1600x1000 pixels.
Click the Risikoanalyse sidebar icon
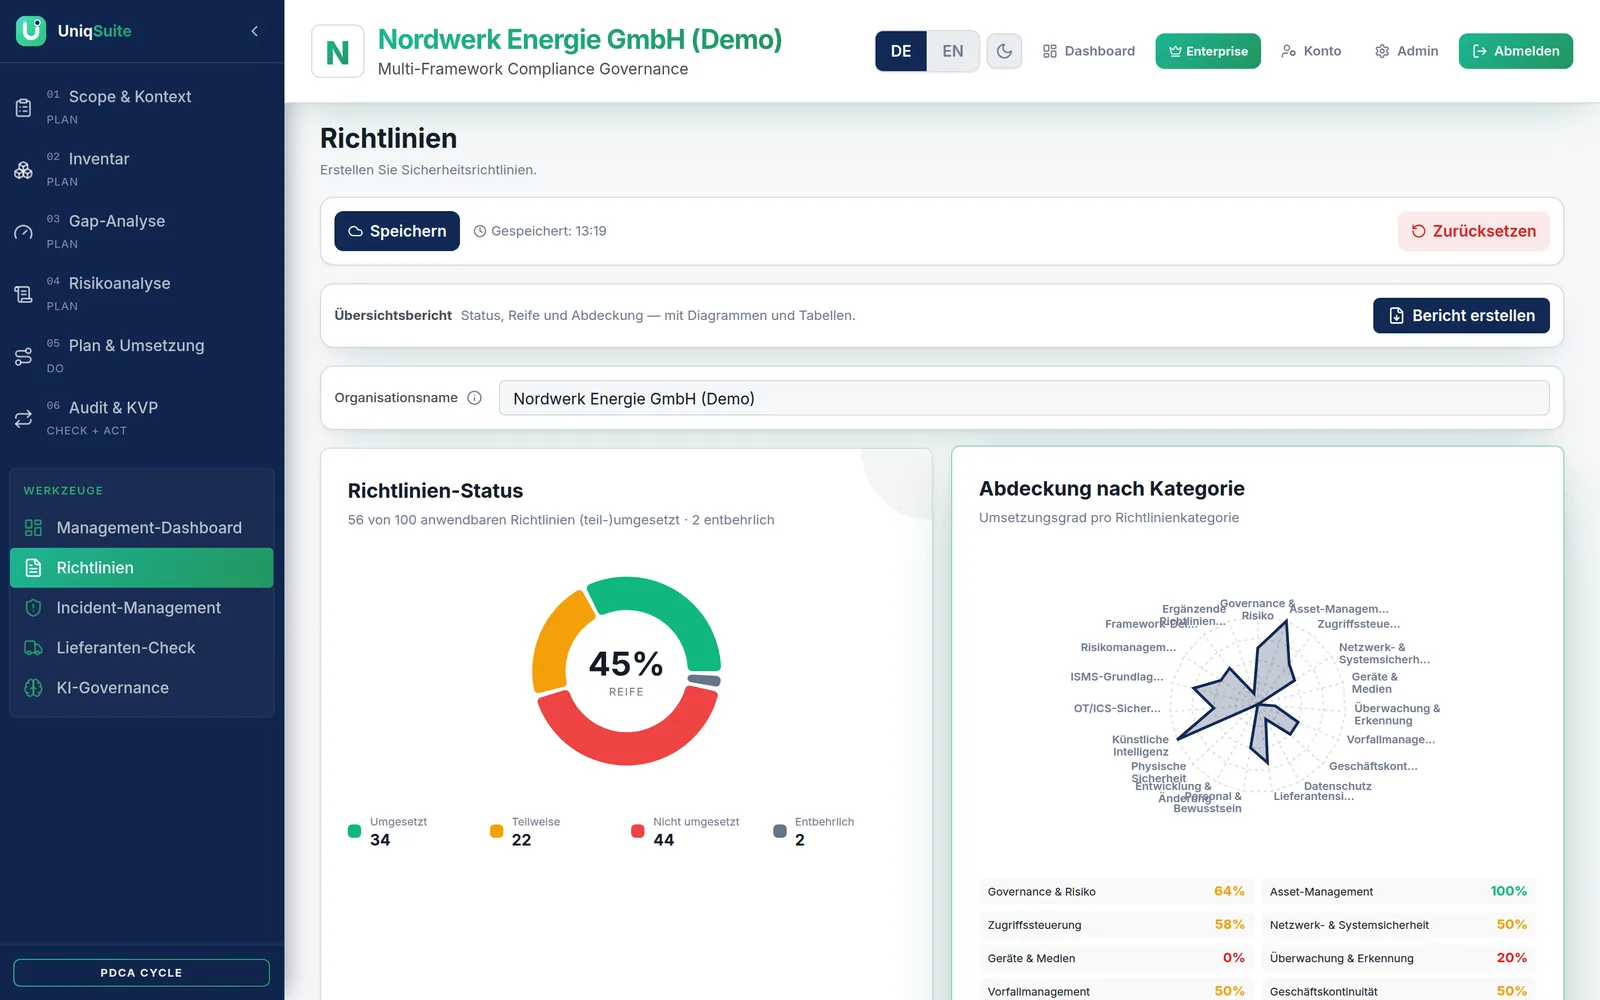click(23, 294)
